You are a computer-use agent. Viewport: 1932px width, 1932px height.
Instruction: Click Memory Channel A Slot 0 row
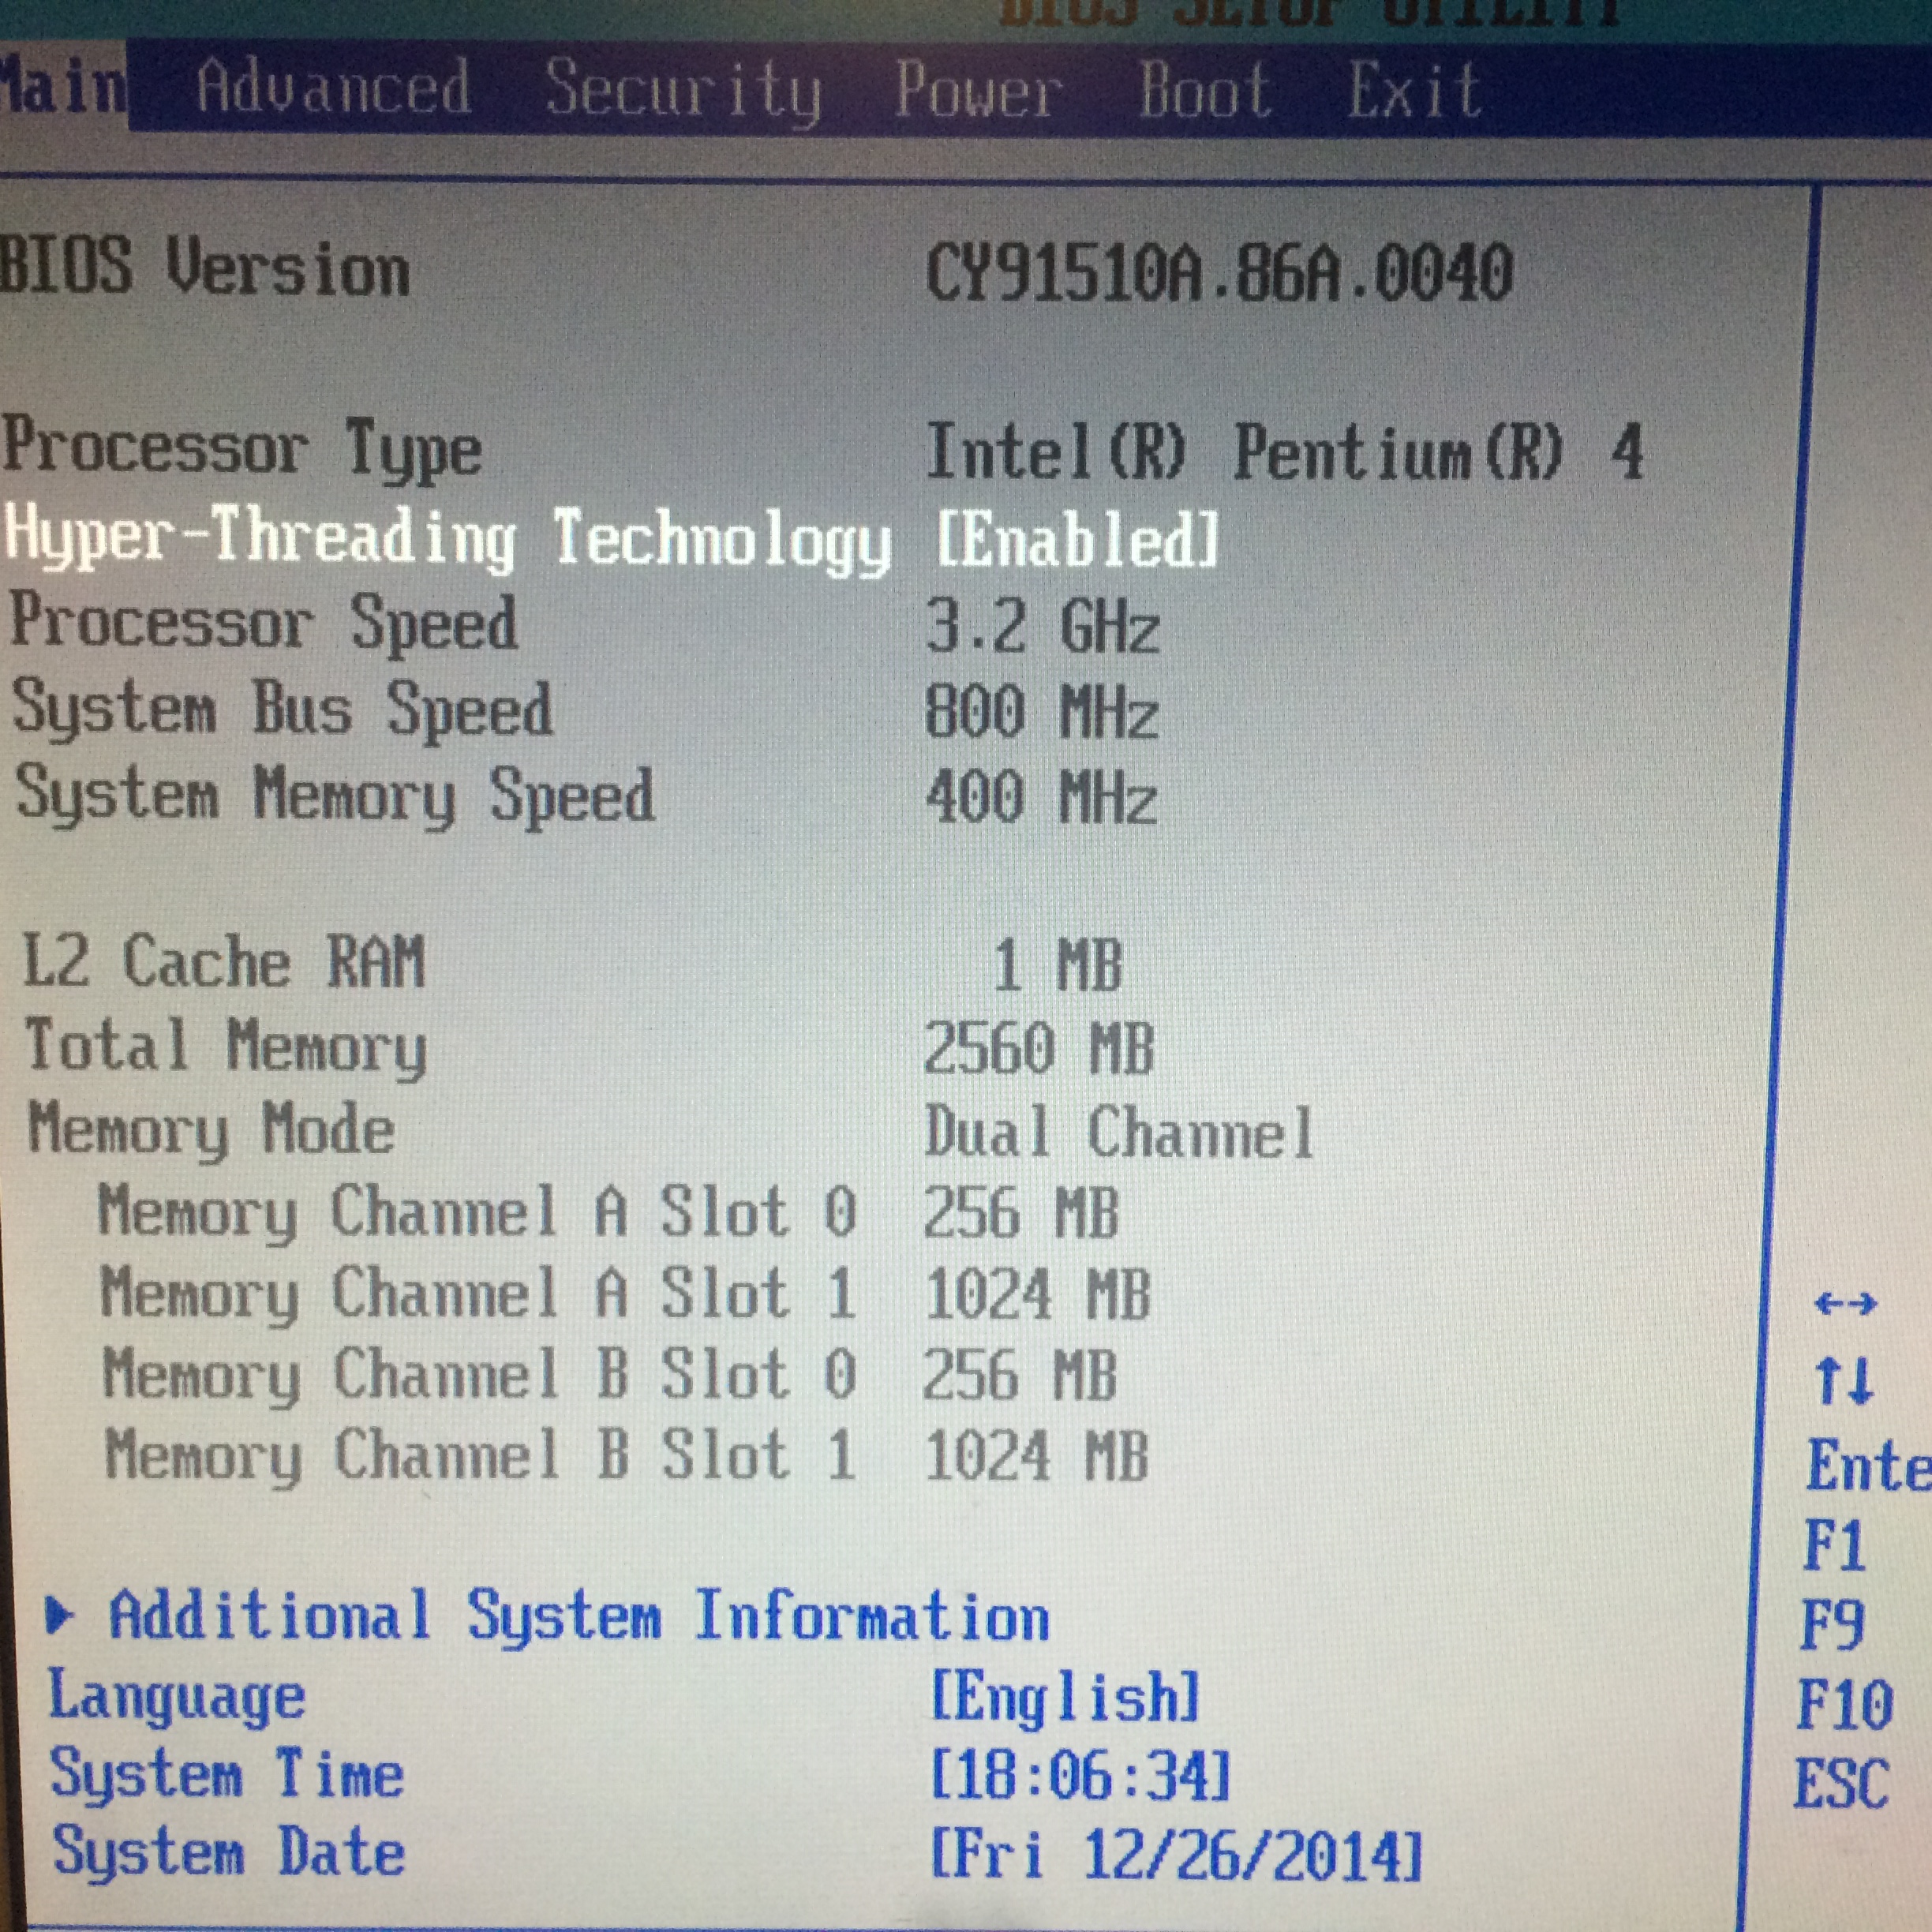pyautogui.click(x=608, y=1213)
